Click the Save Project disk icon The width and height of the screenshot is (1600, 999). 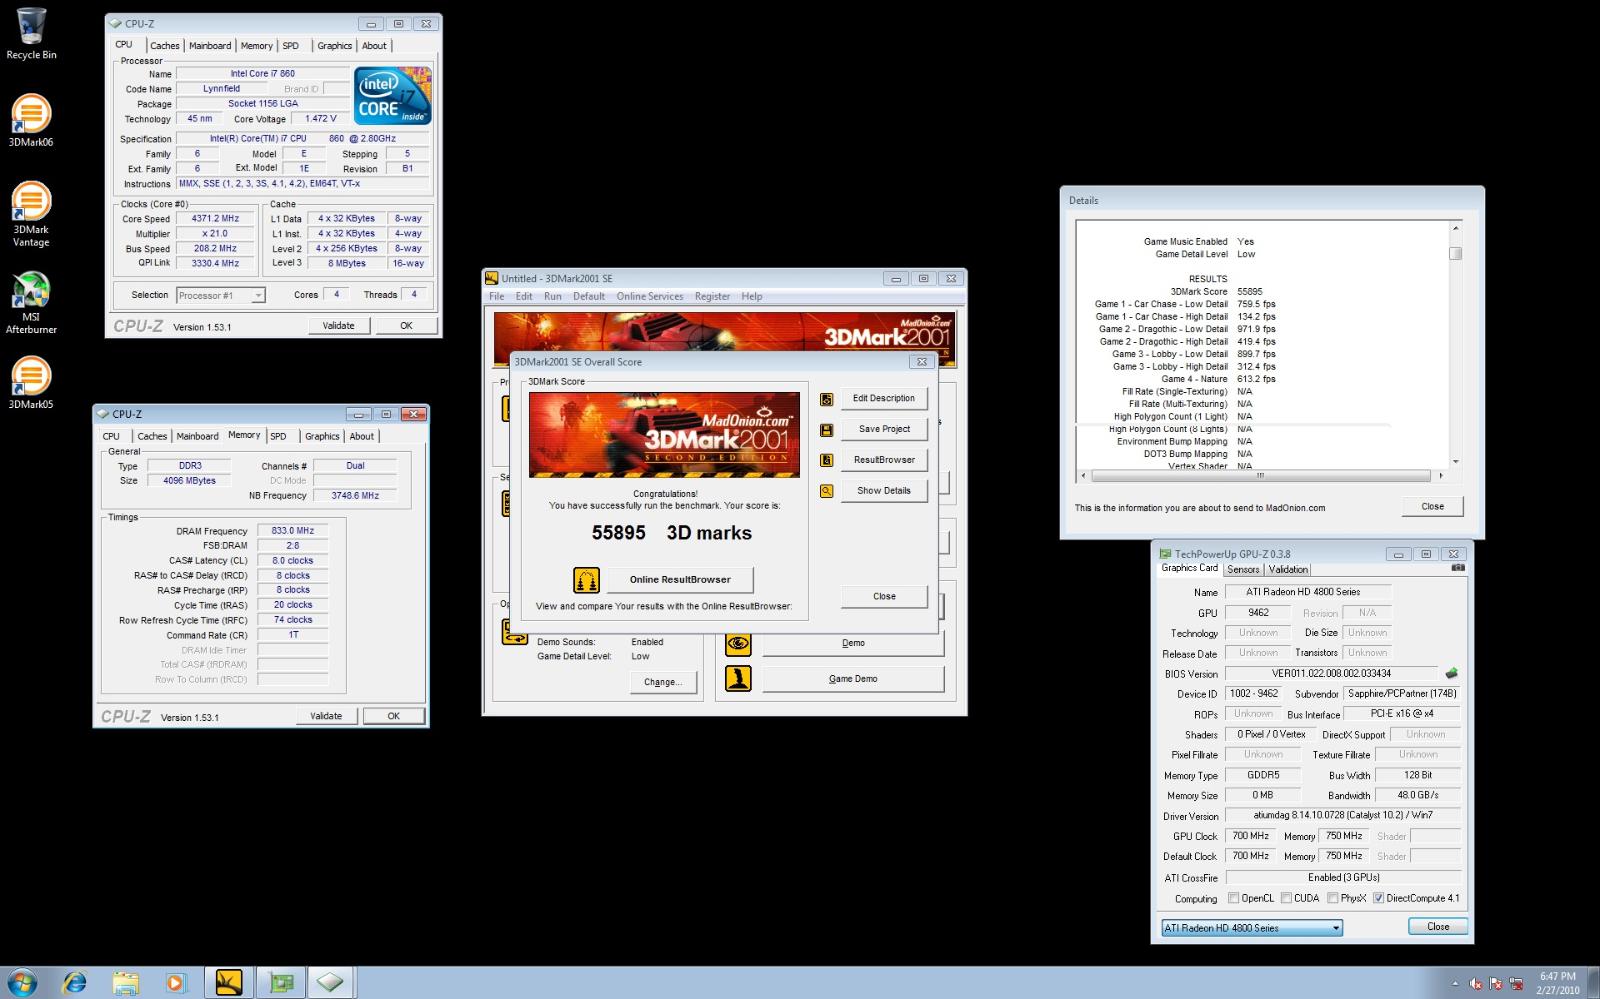click(x=826, y=430)
